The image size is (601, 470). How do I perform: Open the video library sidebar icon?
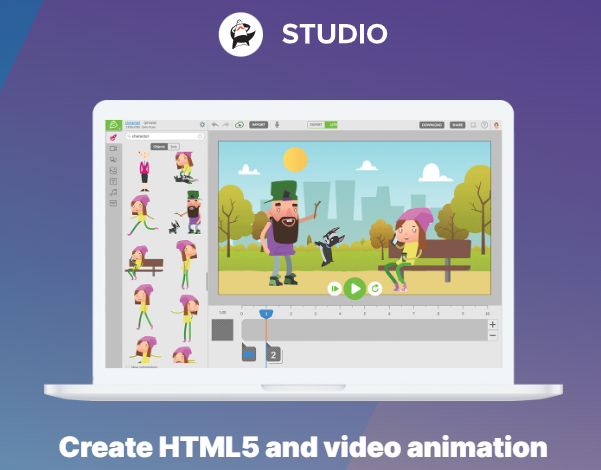pos(113,148)
